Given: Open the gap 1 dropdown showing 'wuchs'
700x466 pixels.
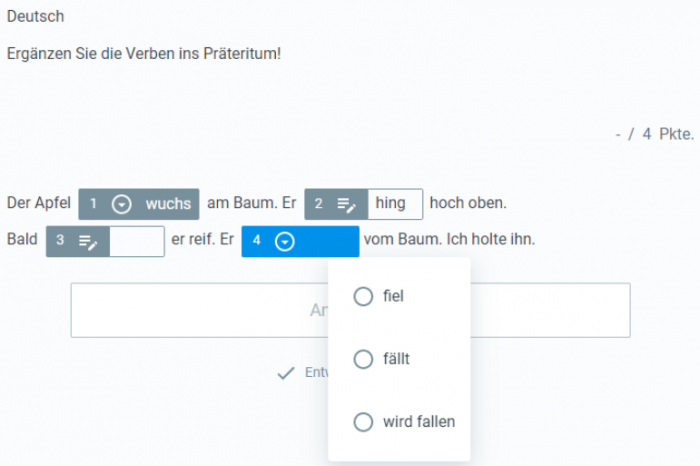Looking at the screenshot, I should pyautogui.click(x=139, y=204).
